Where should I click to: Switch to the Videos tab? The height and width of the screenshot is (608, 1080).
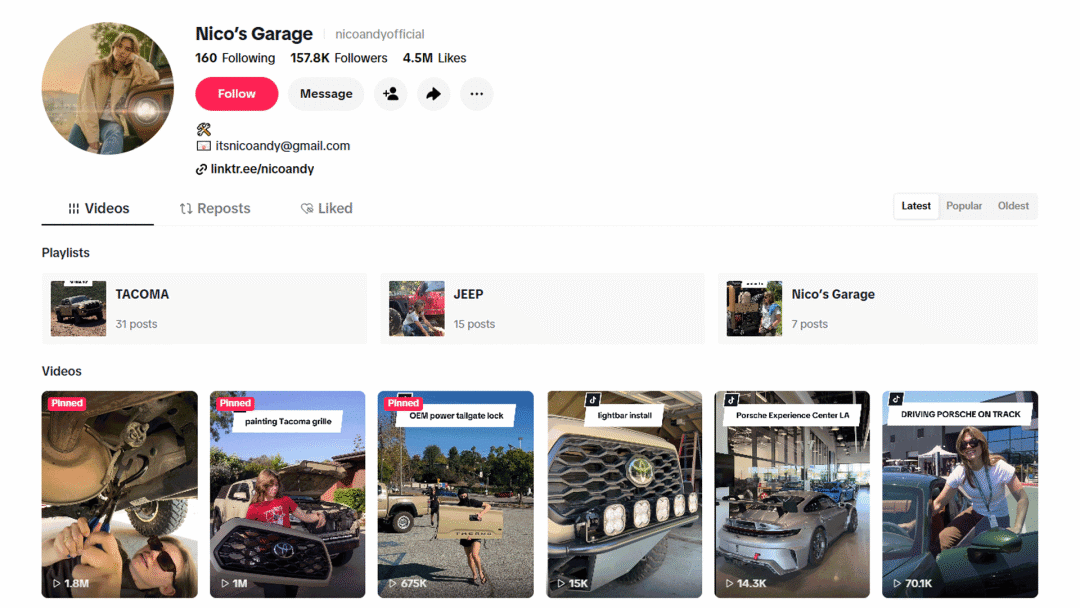pos(98,209)
